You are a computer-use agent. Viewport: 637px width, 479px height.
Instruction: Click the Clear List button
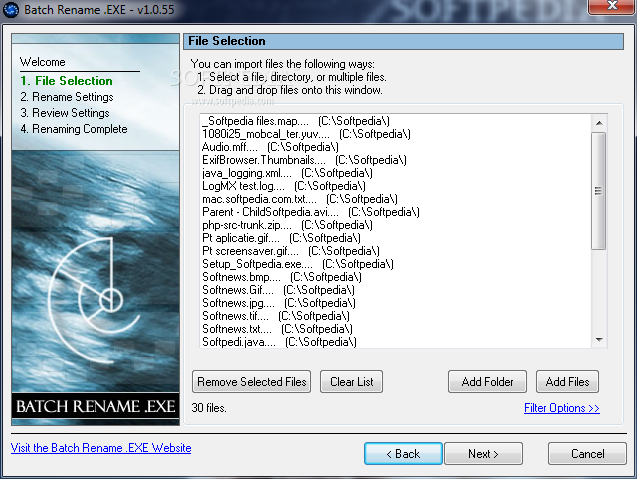tap(351, 381)
